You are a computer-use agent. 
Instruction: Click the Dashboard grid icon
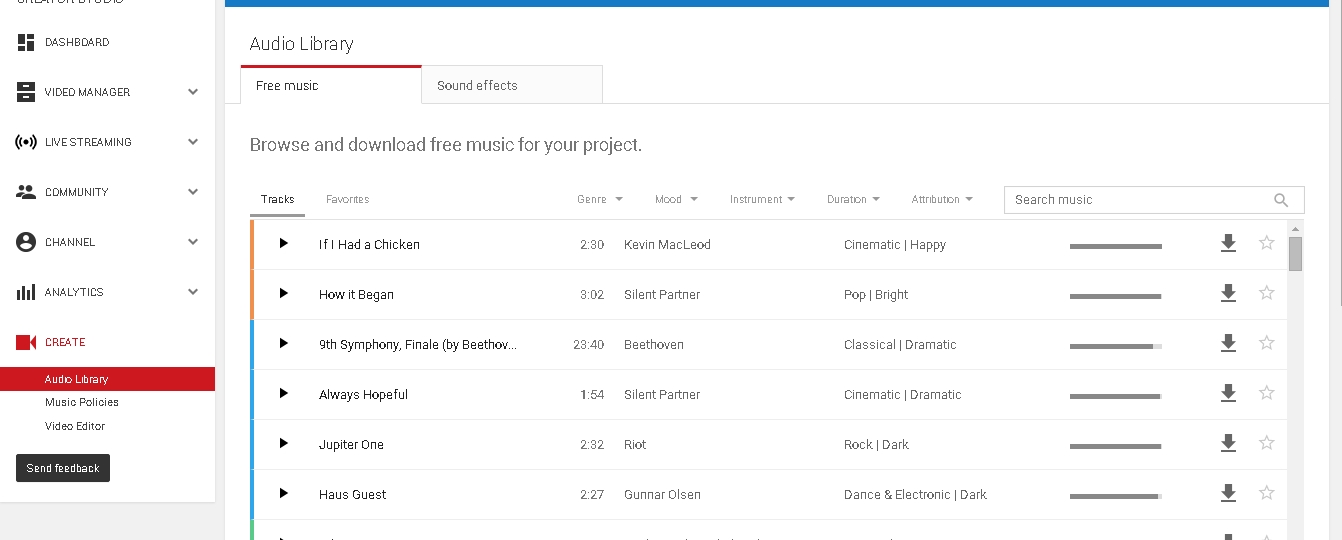click(x=26, y=42)
